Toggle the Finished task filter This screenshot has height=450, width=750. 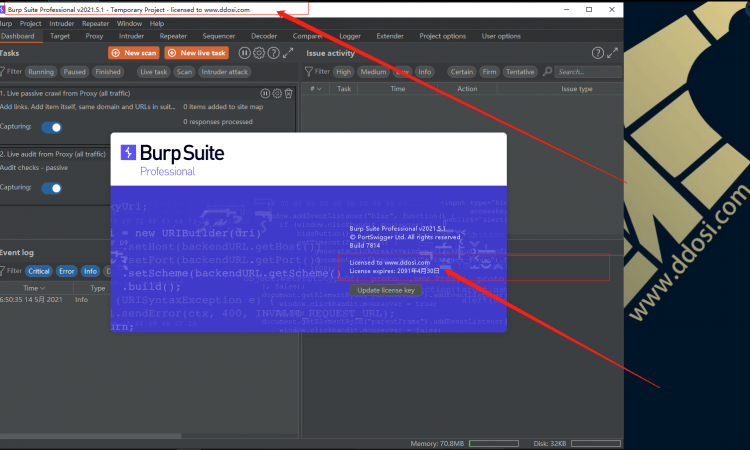(x=108, y=72)
